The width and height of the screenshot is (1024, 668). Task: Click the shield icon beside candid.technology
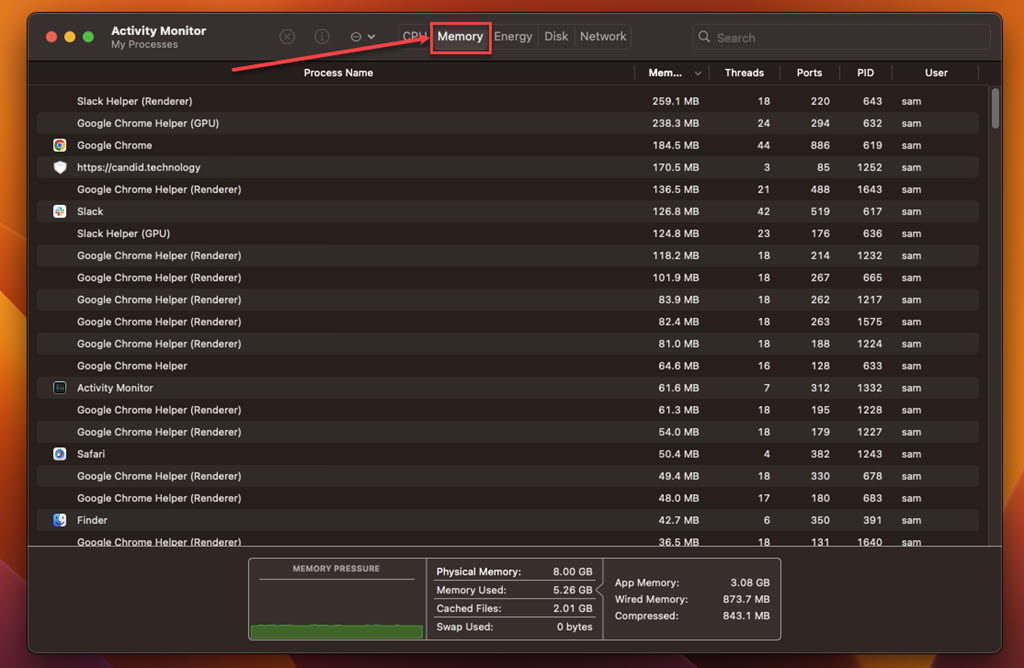pos(59,167)
